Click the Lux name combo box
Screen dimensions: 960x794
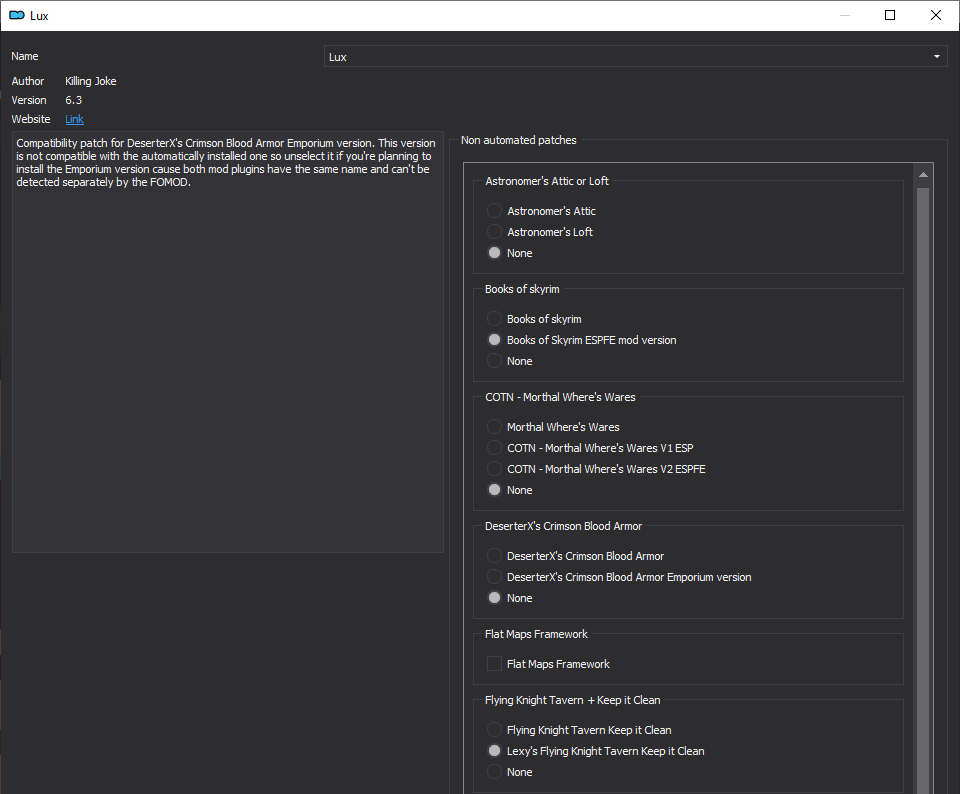(636, 56)
